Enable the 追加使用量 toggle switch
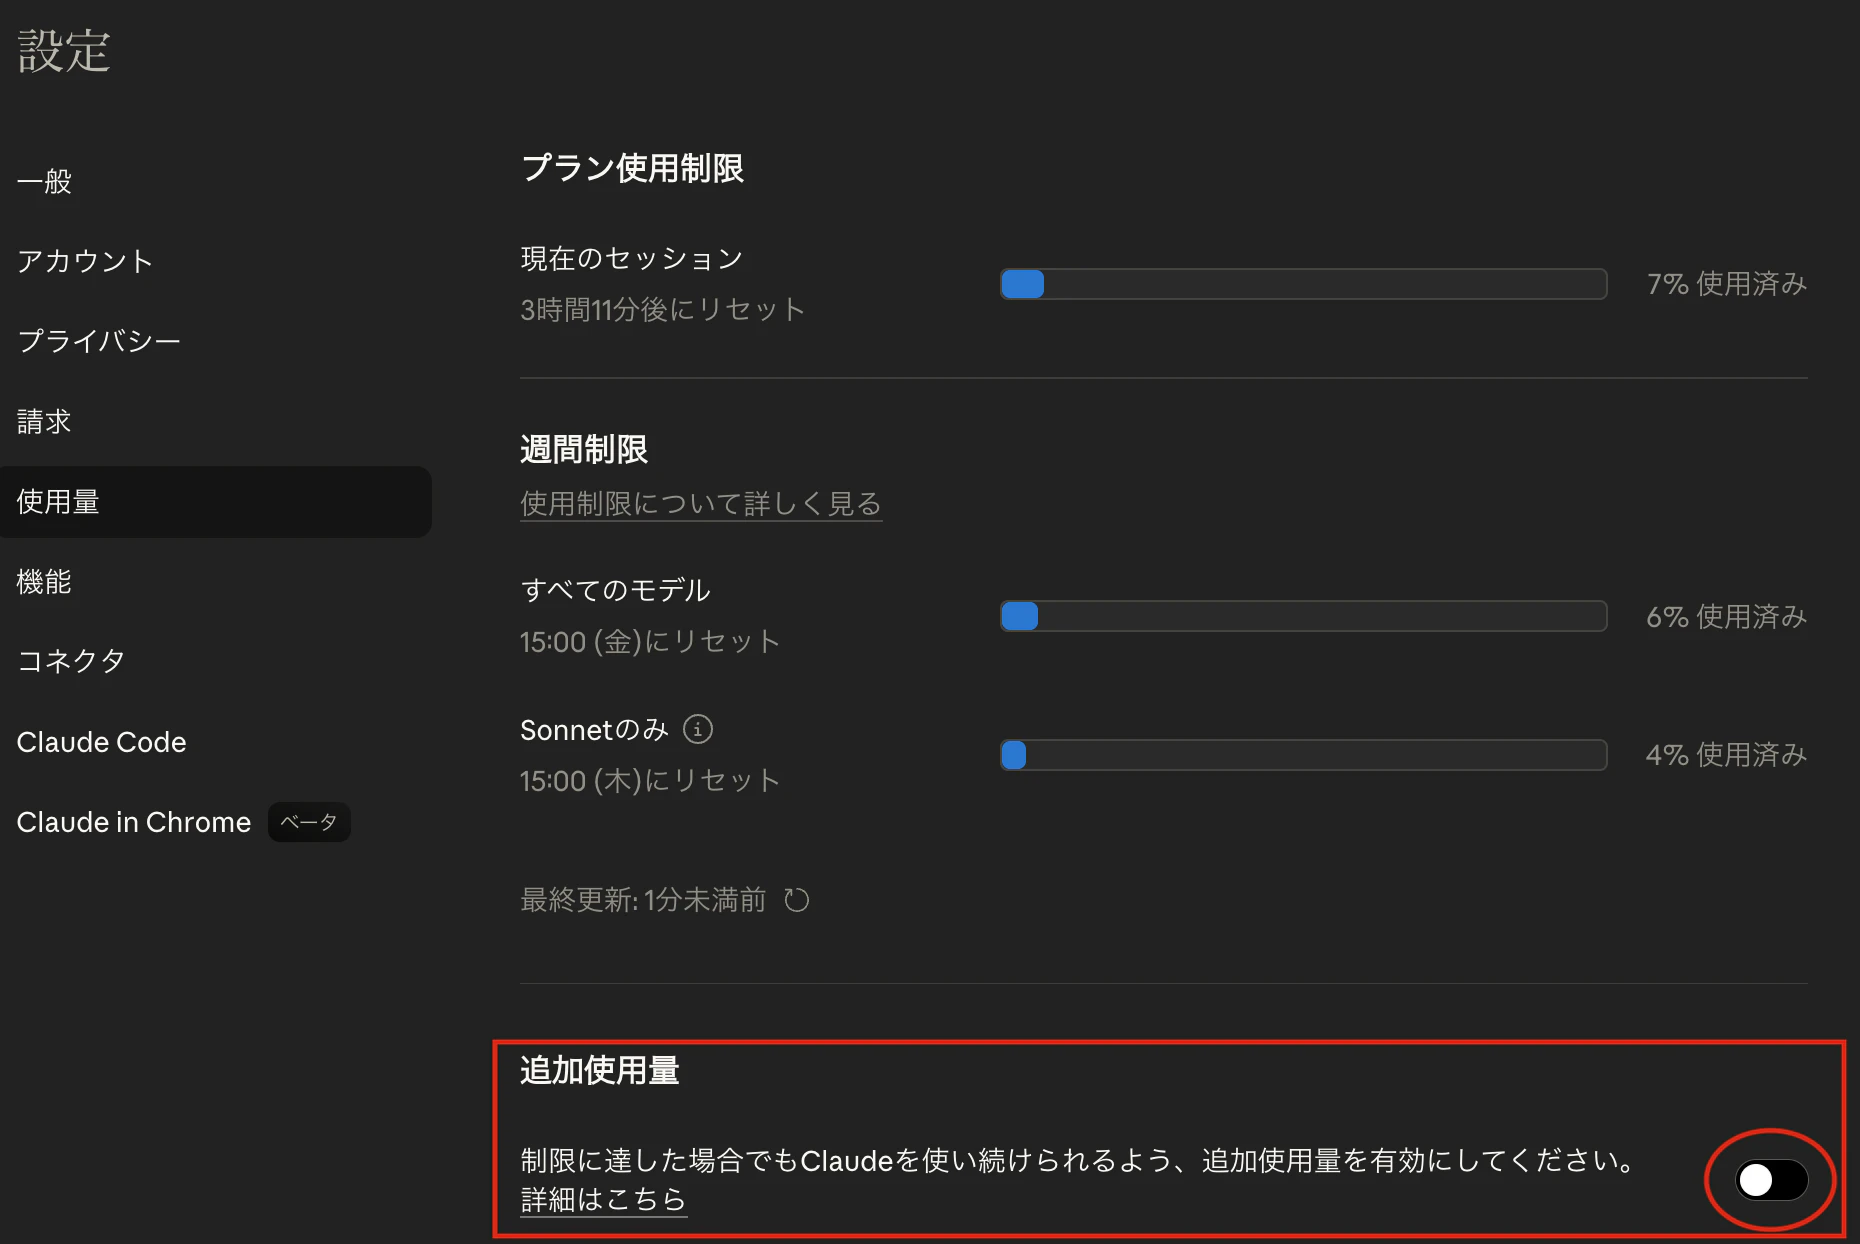 (1771, 1180)
